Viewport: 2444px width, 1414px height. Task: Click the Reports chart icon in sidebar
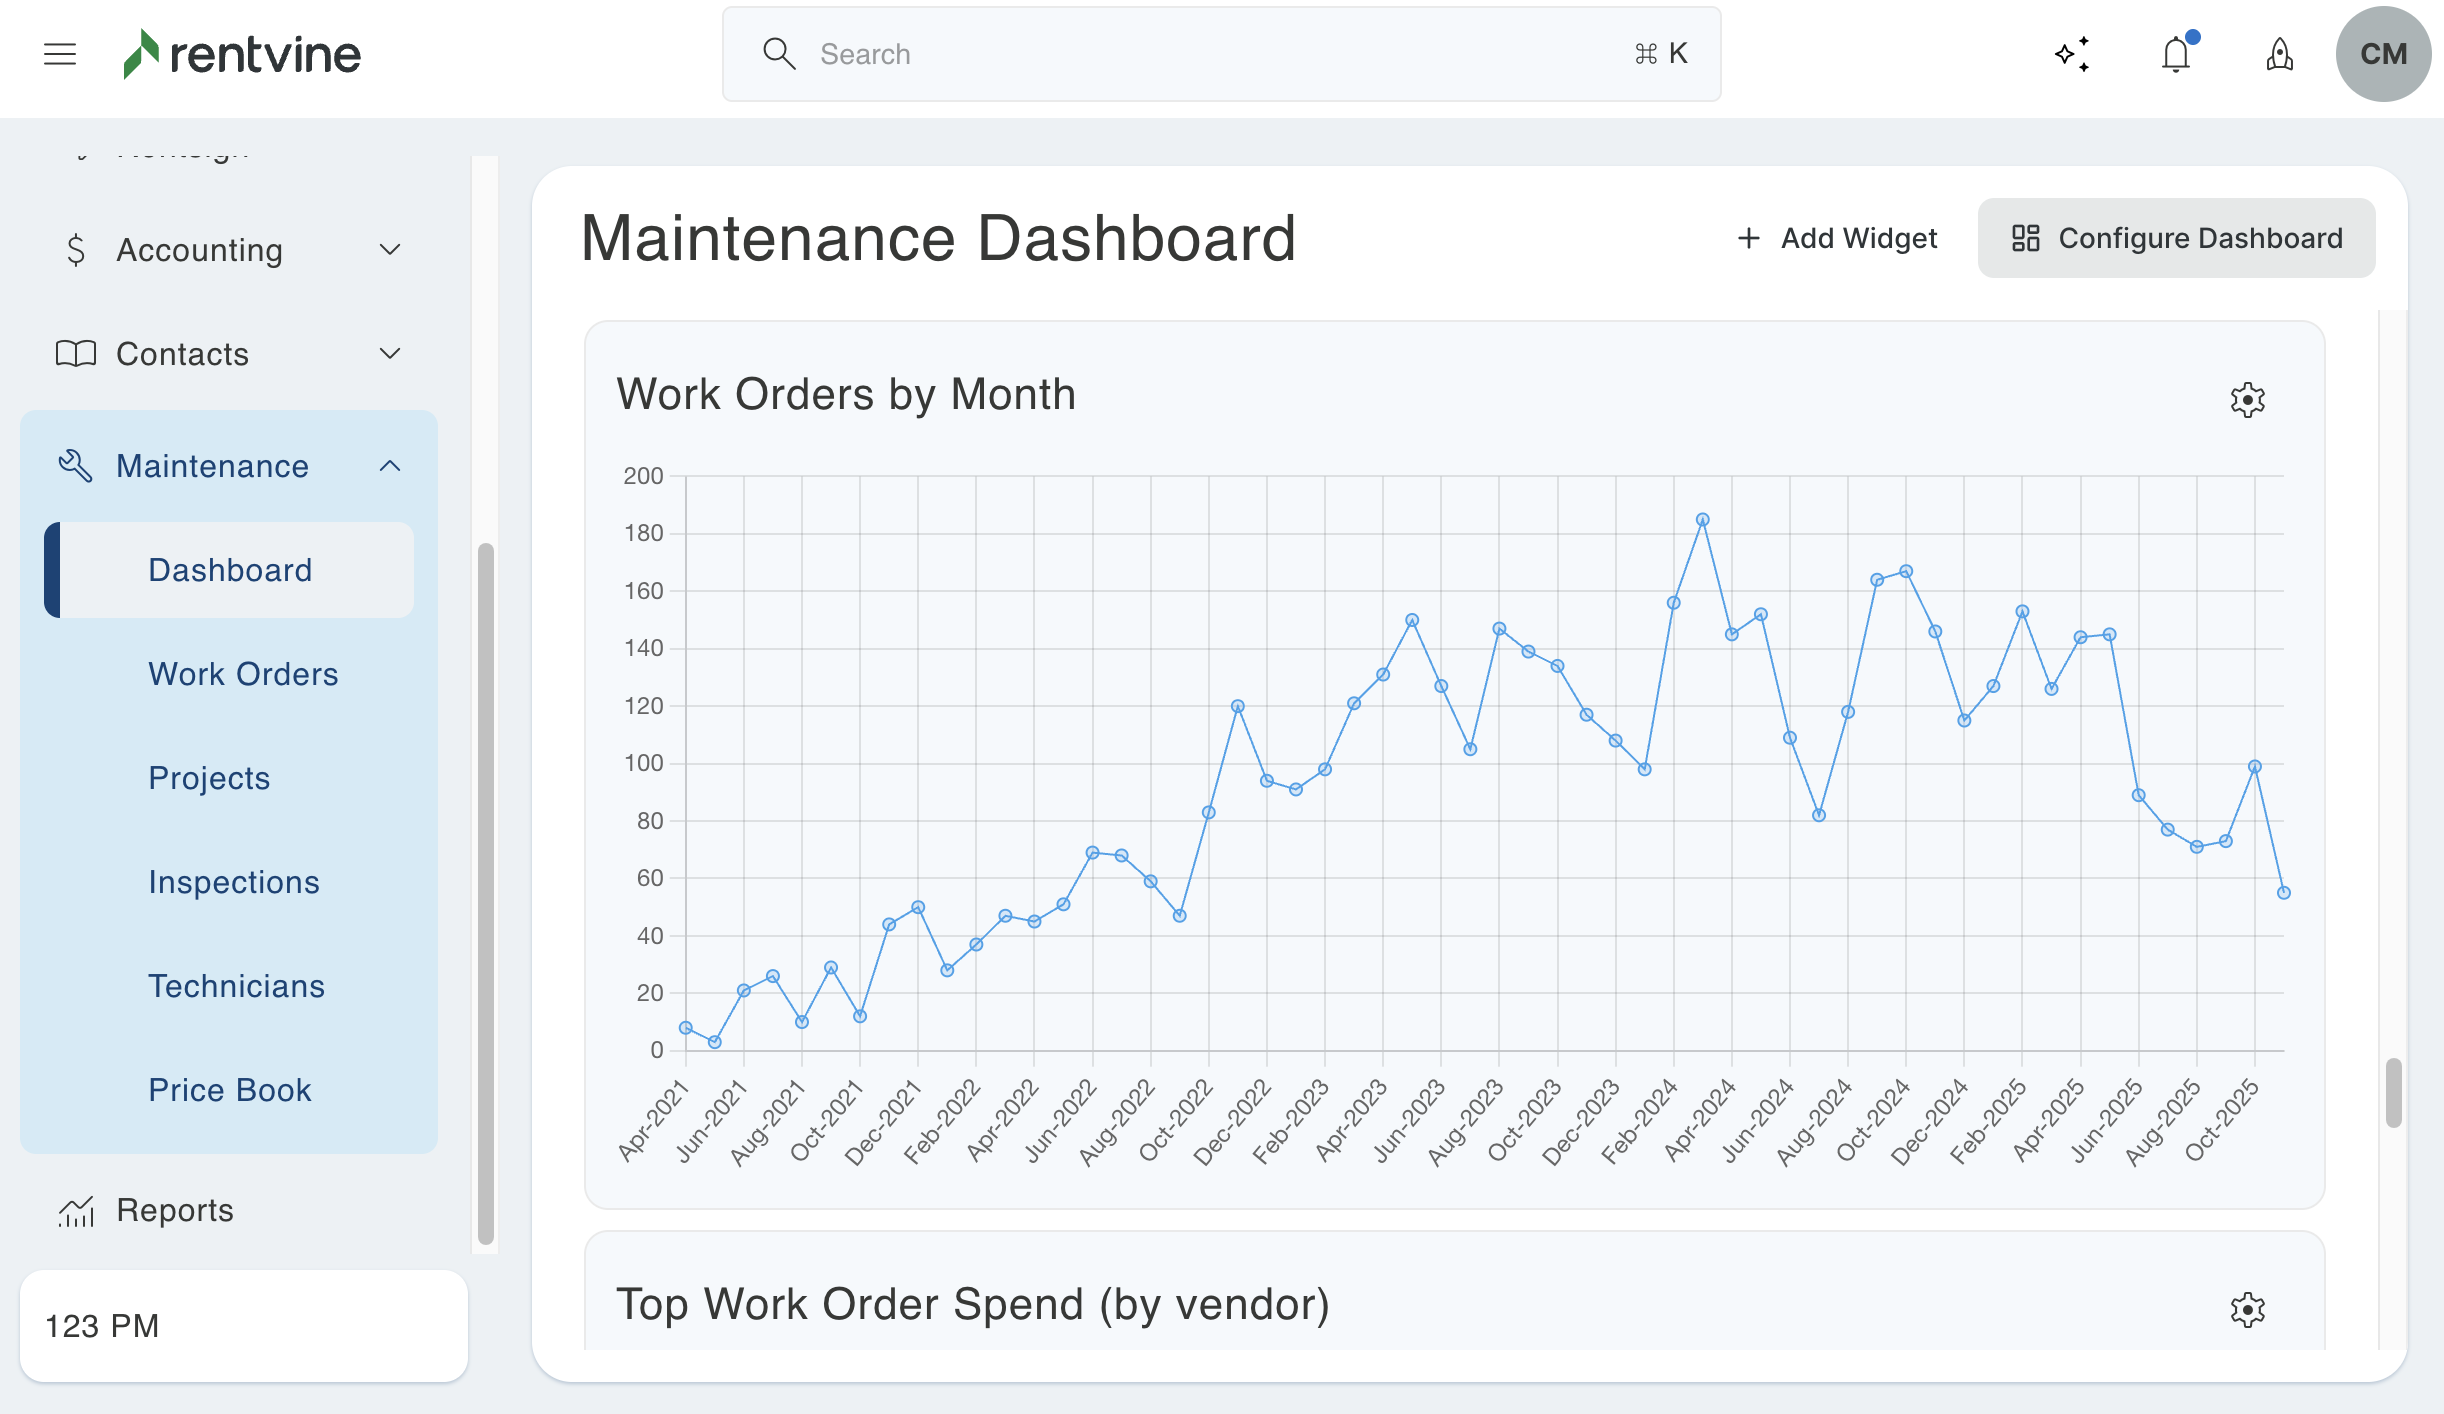pyautogui.click(x=76, y=1211)
